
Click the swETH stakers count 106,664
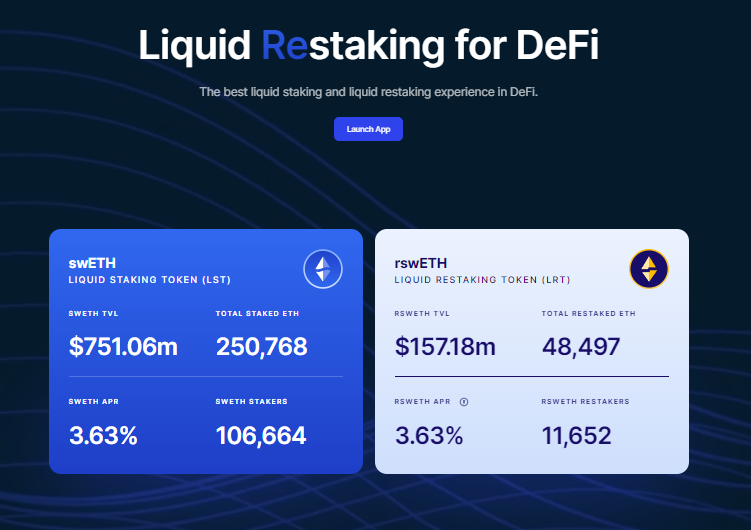click(261, 435)
